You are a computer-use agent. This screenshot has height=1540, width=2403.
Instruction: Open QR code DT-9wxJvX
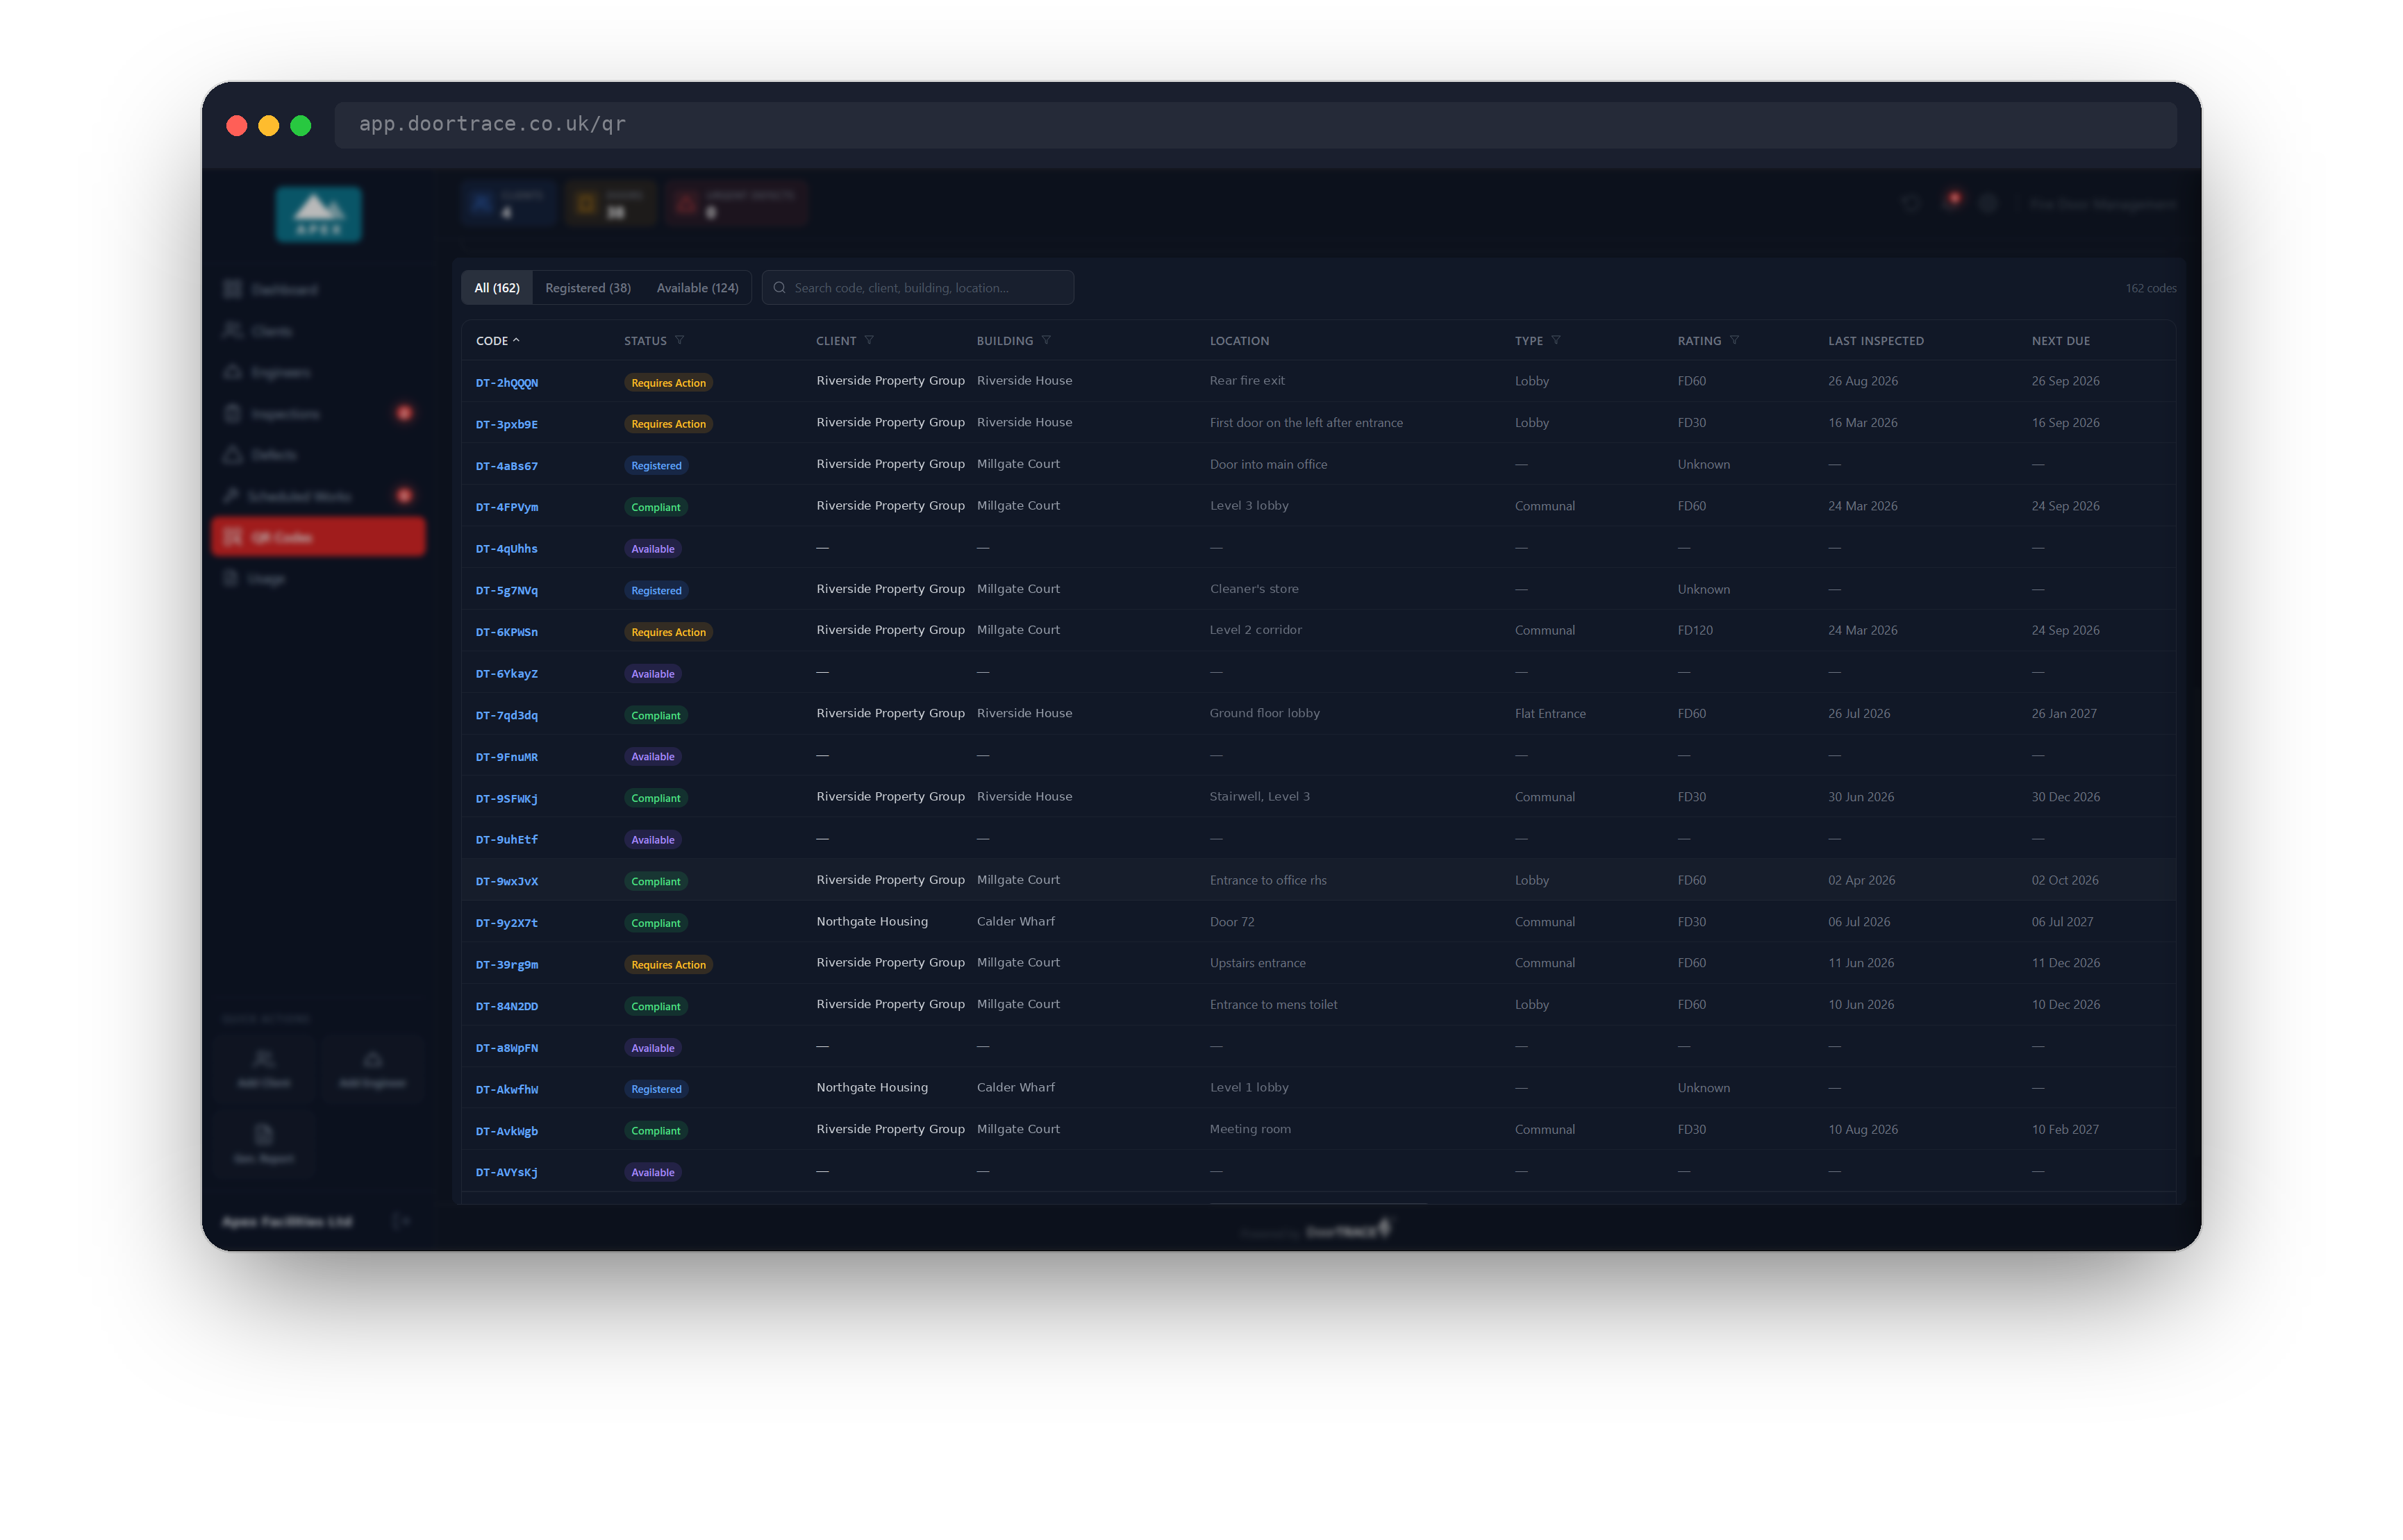(507, 881)
